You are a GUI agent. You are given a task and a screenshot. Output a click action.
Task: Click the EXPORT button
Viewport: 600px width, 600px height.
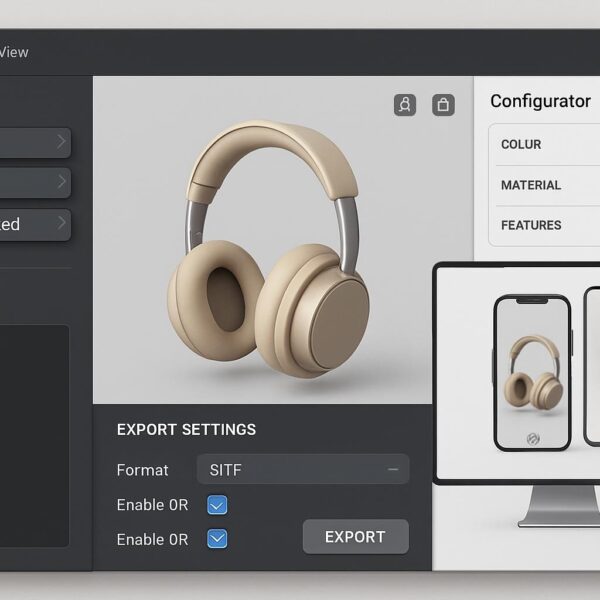(x=355, y=536)
